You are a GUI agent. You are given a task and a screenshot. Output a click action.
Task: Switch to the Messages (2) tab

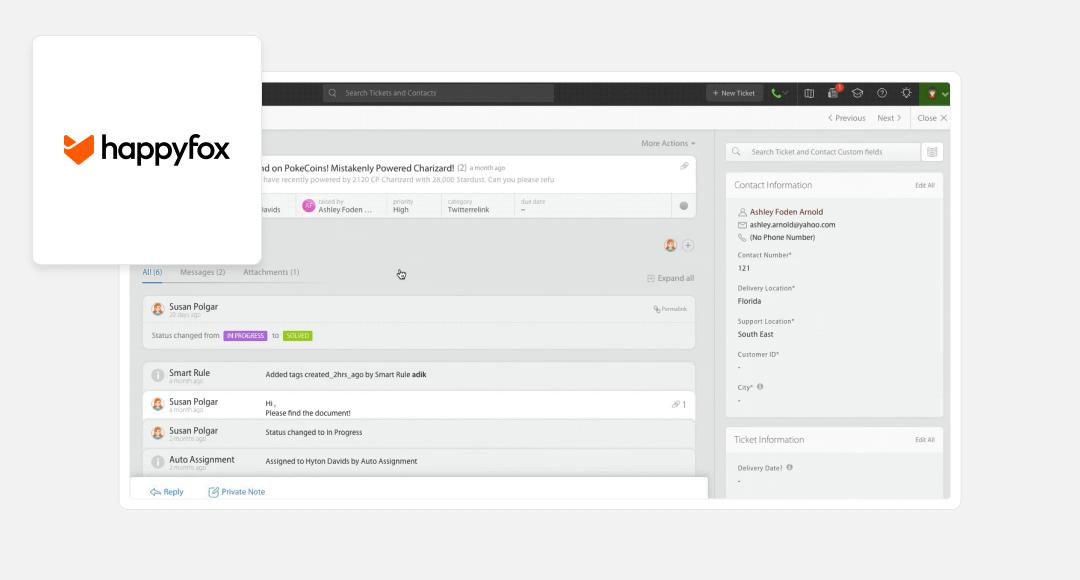coord(202,272)
